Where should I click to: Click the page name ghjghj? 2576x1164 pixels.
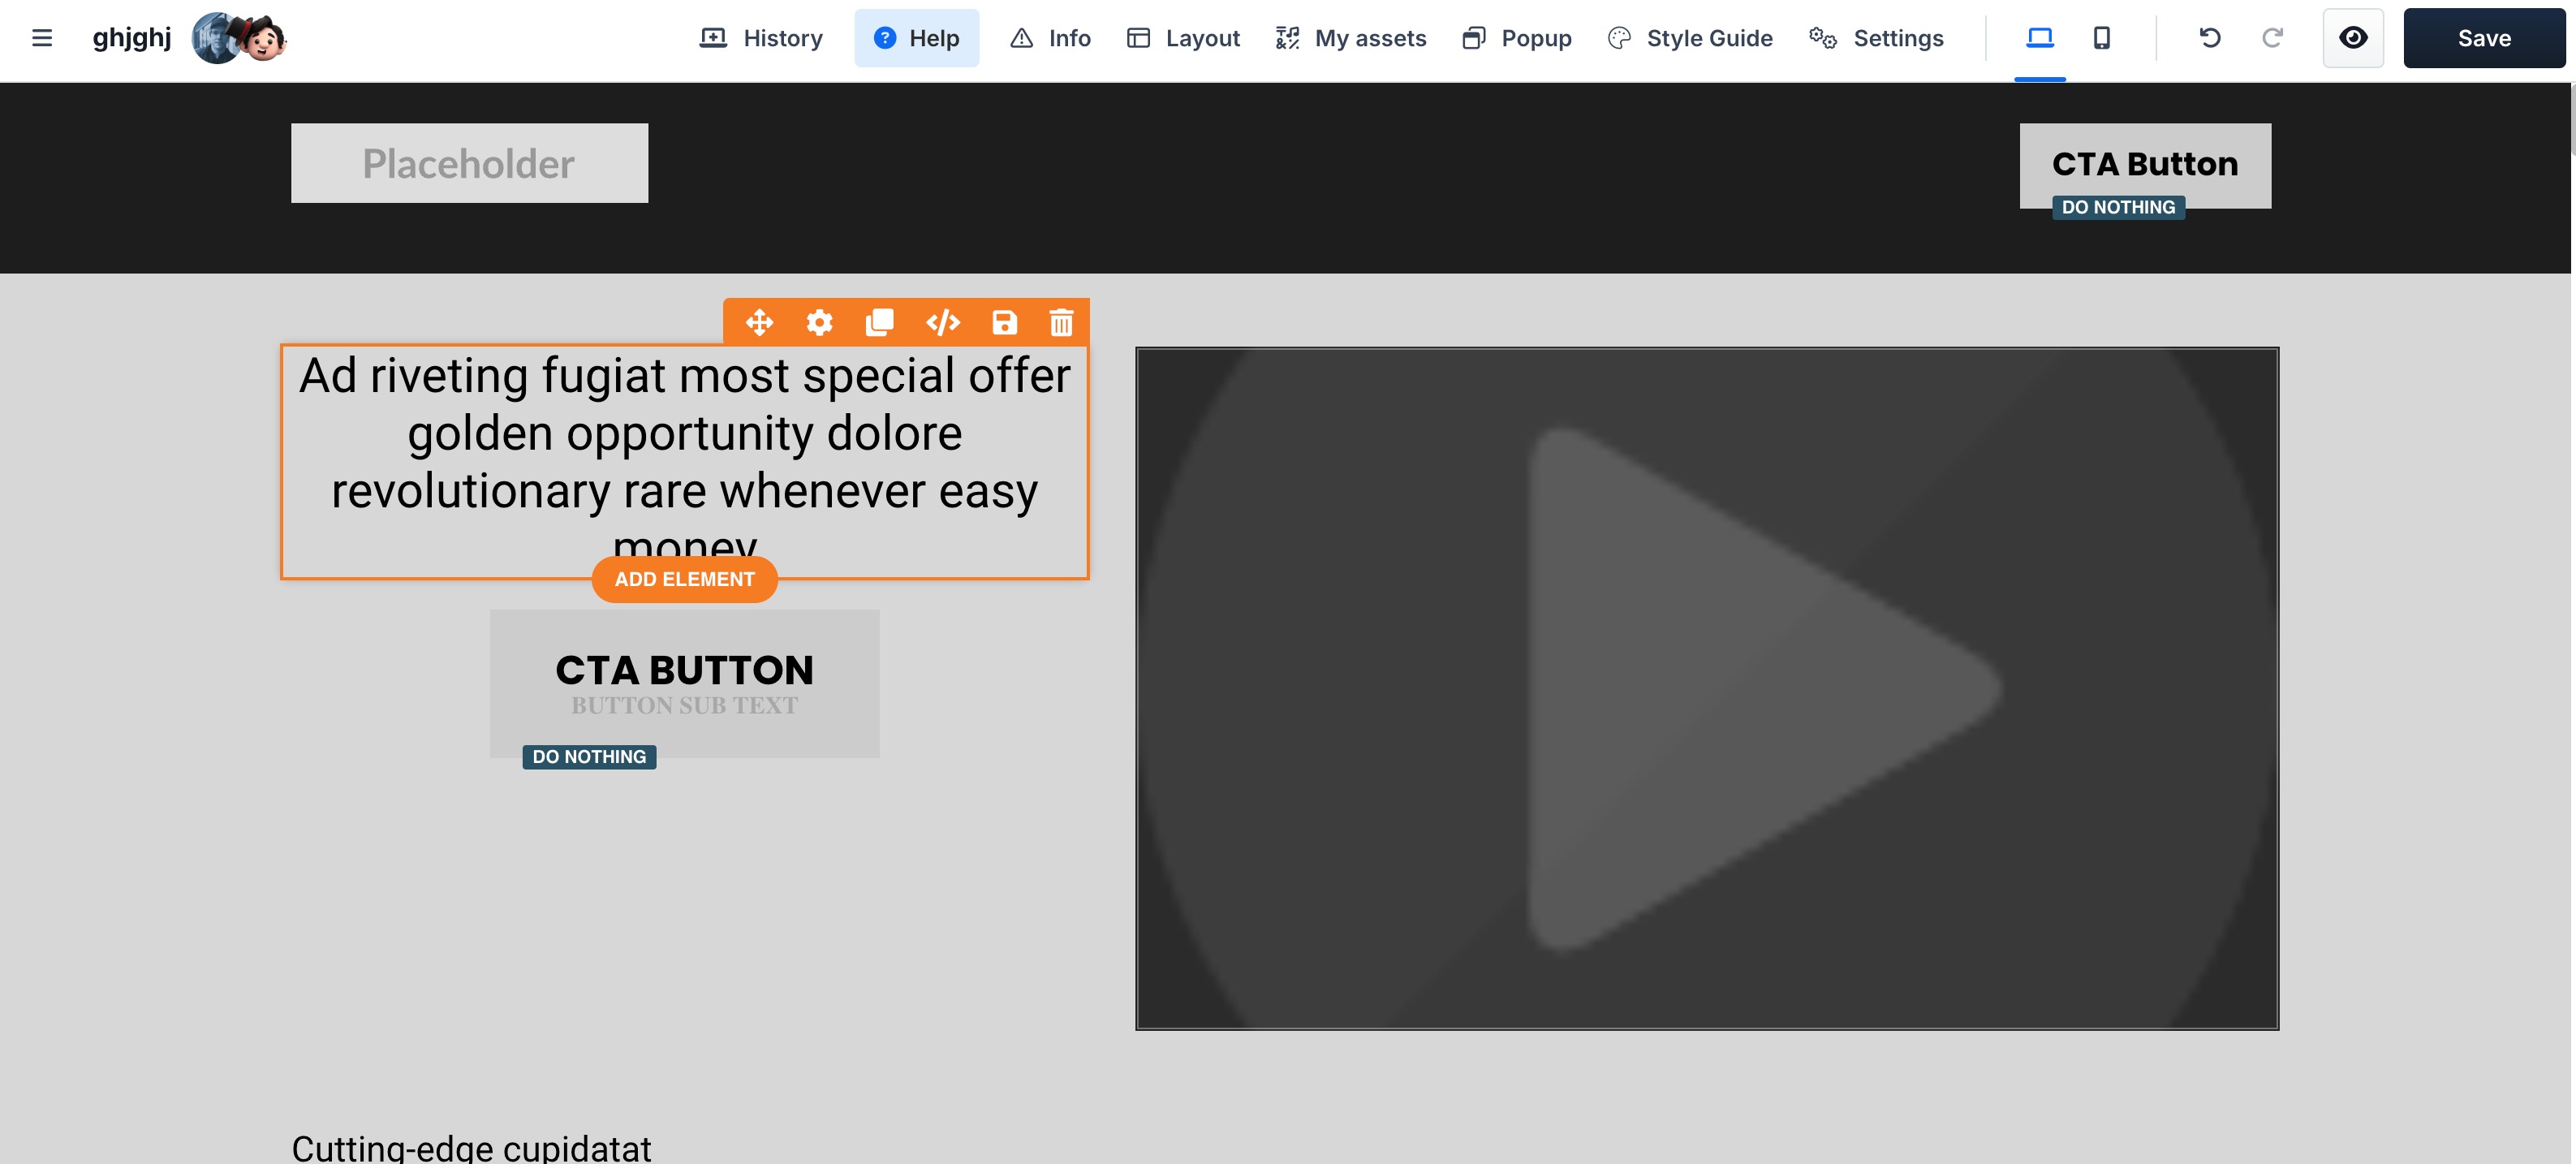132,38
